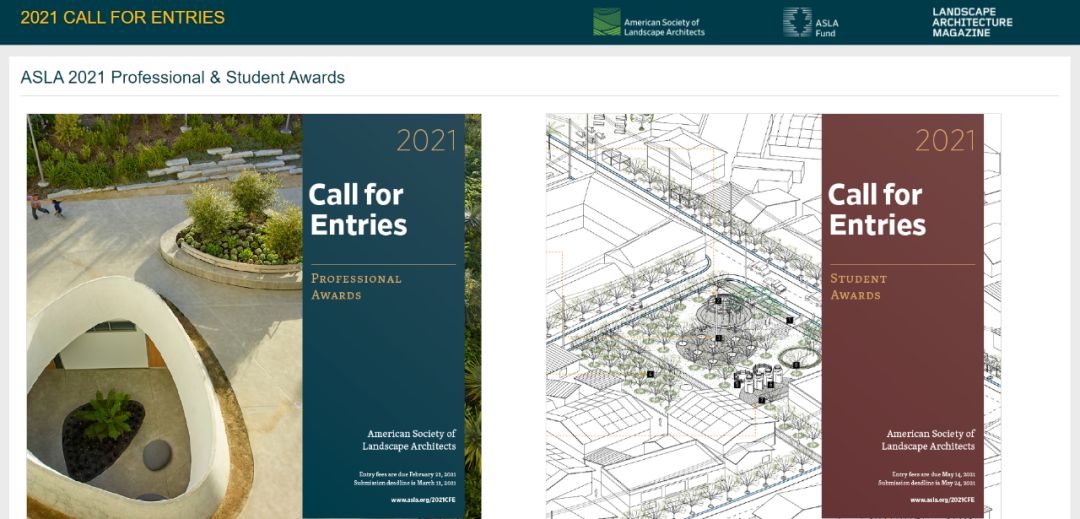Click the 2021 year on the maroon panel
Viewport: 1080px width, 519px height.
tap(946, 141)
